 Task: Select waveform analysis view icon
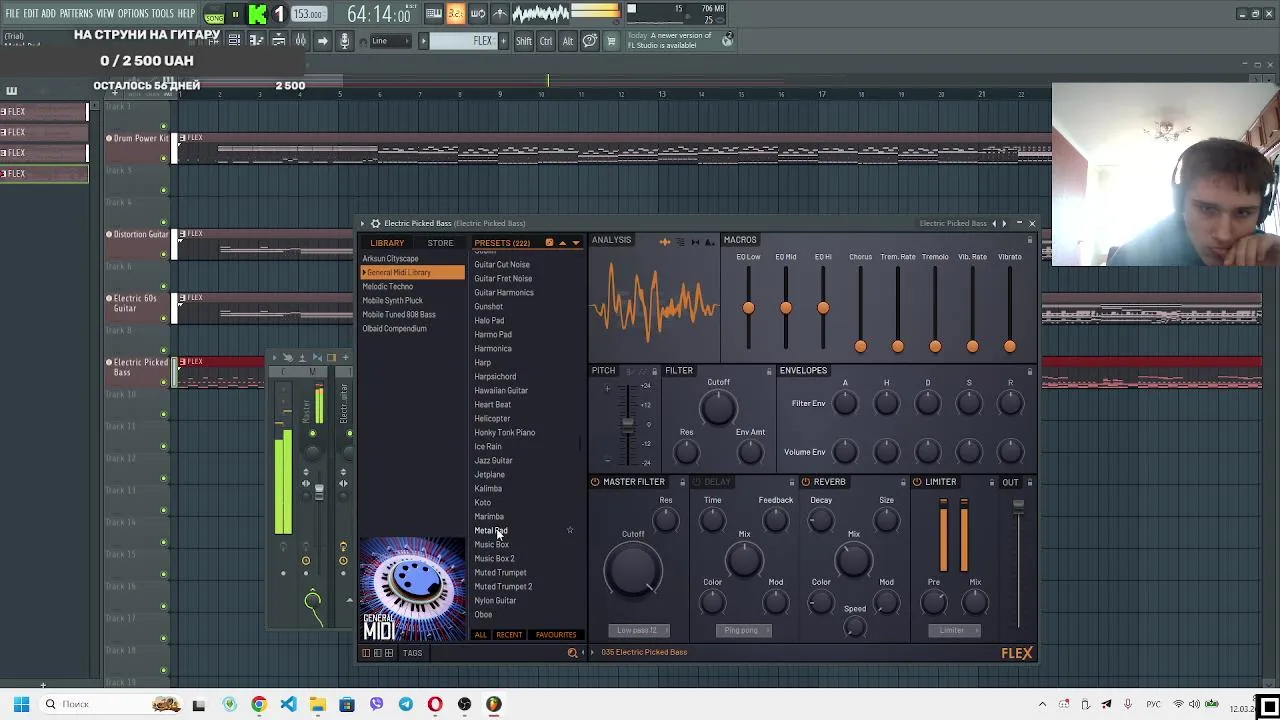pos(664,241)
